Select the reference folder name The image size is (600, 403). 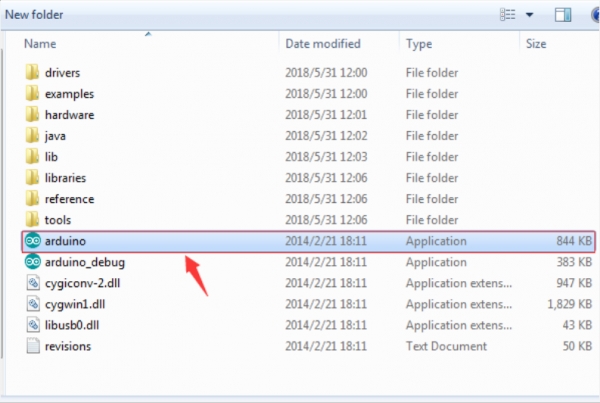[x=69, y=199]
